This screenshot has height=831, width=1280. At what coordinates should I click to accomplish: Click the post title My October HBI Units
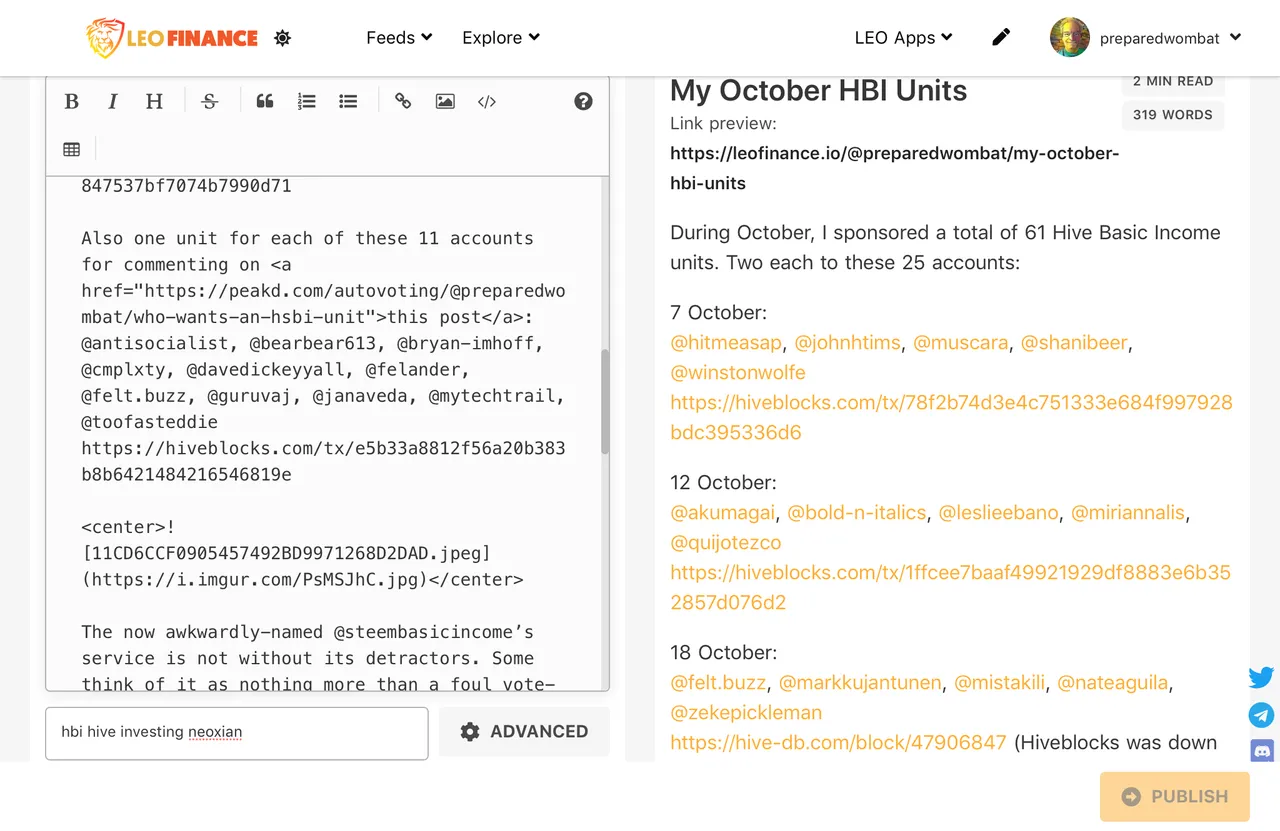[x=819, y=90]
